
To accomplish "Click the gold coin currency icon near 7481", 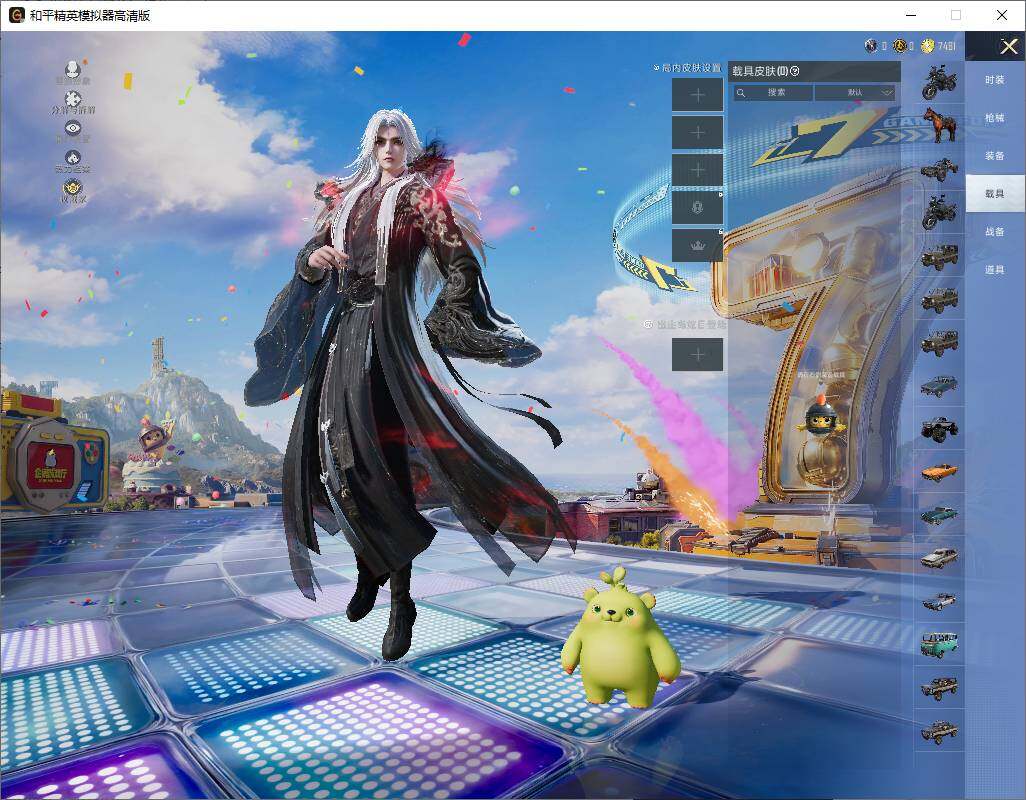I will coord(927,46).
